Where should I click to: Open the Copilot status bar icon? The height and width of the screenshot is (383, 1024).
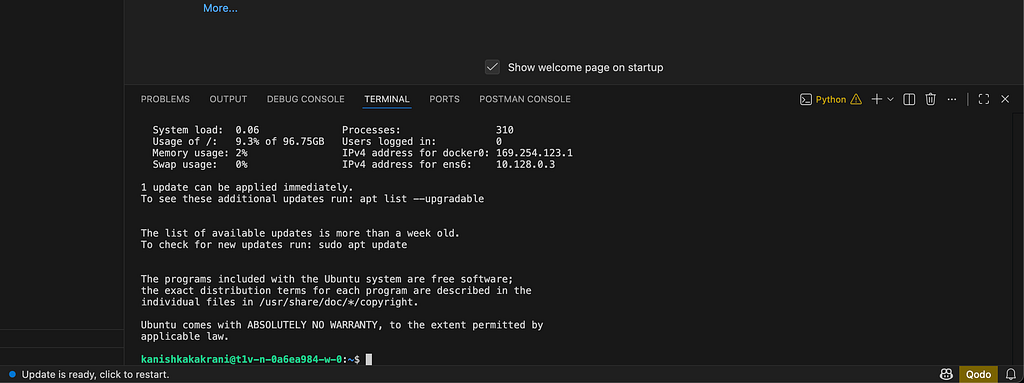coord(946,375)
